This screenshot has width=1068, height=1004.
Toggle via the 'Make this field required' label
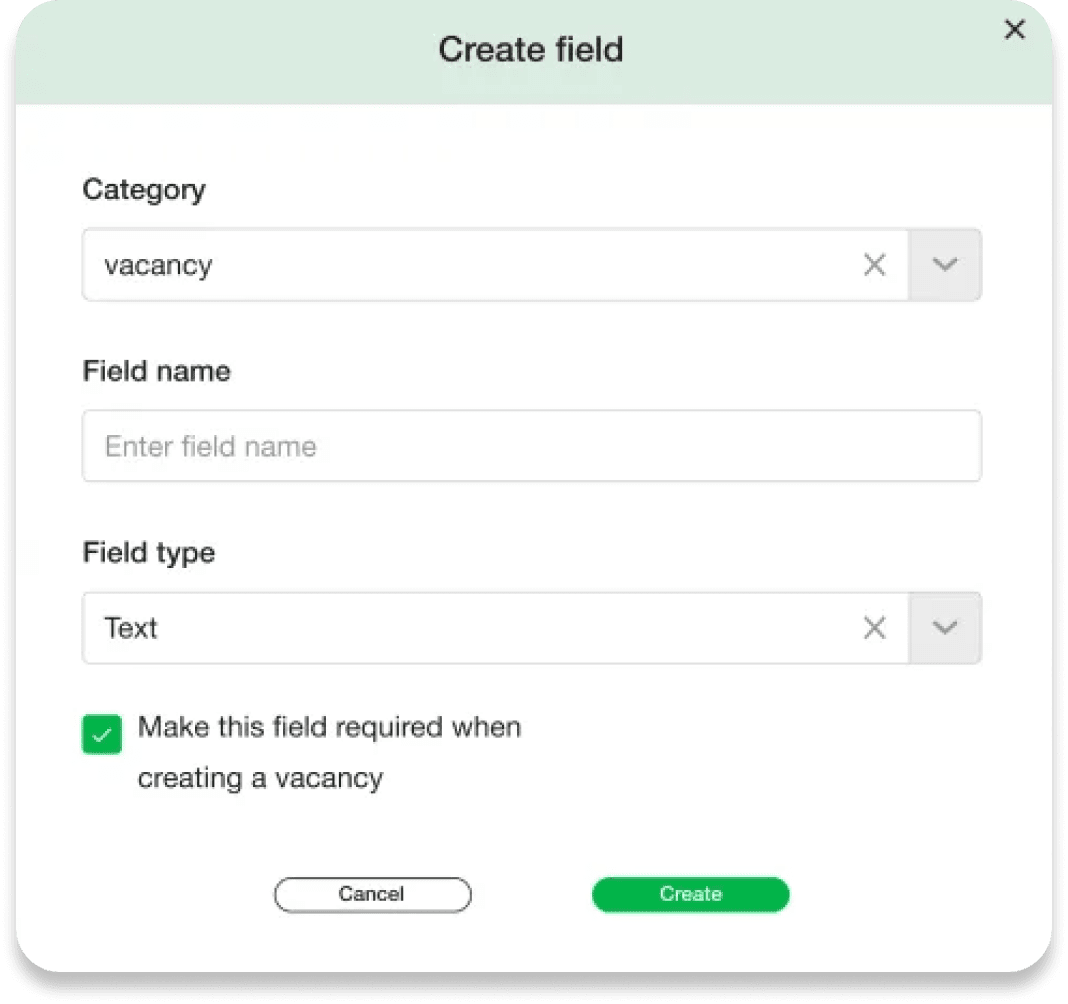tap(329, 727)
